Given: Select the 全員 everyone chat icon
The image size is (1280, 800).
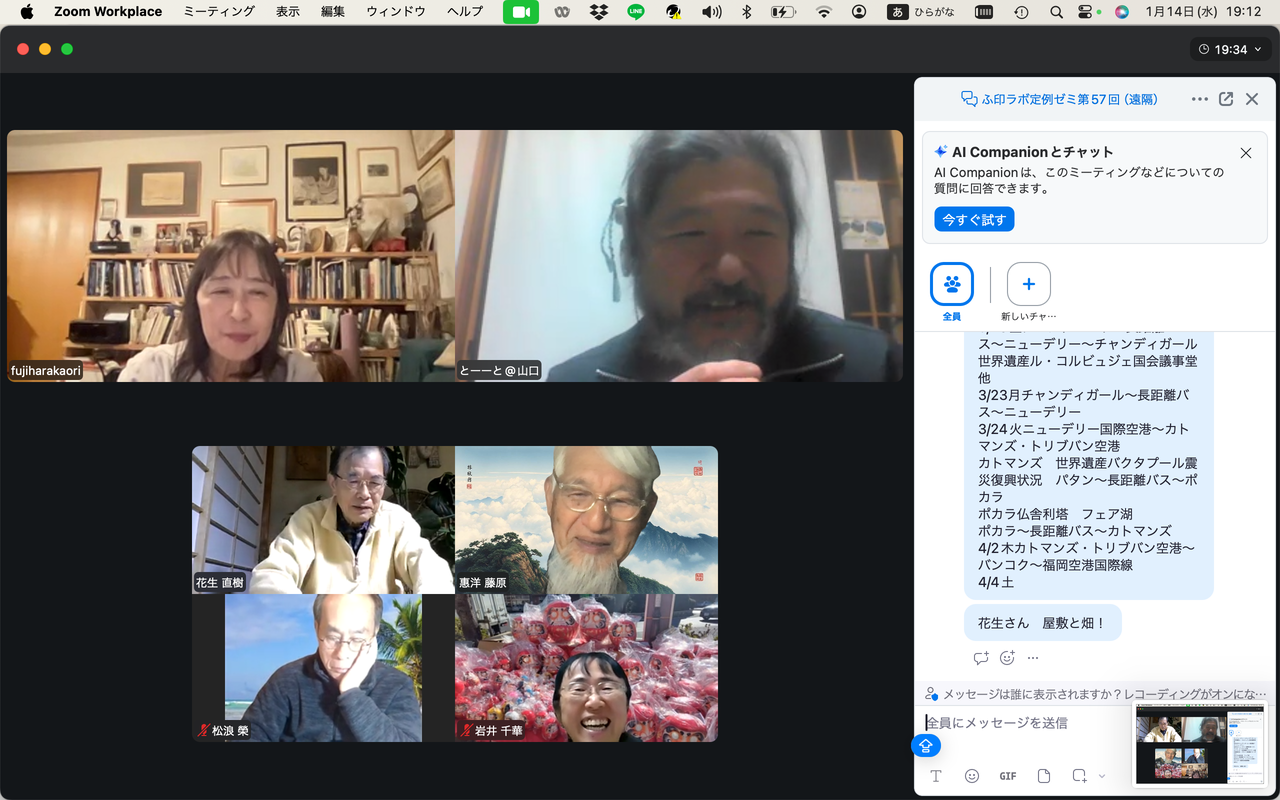Looking at the screenshot, I should (952, 284).
